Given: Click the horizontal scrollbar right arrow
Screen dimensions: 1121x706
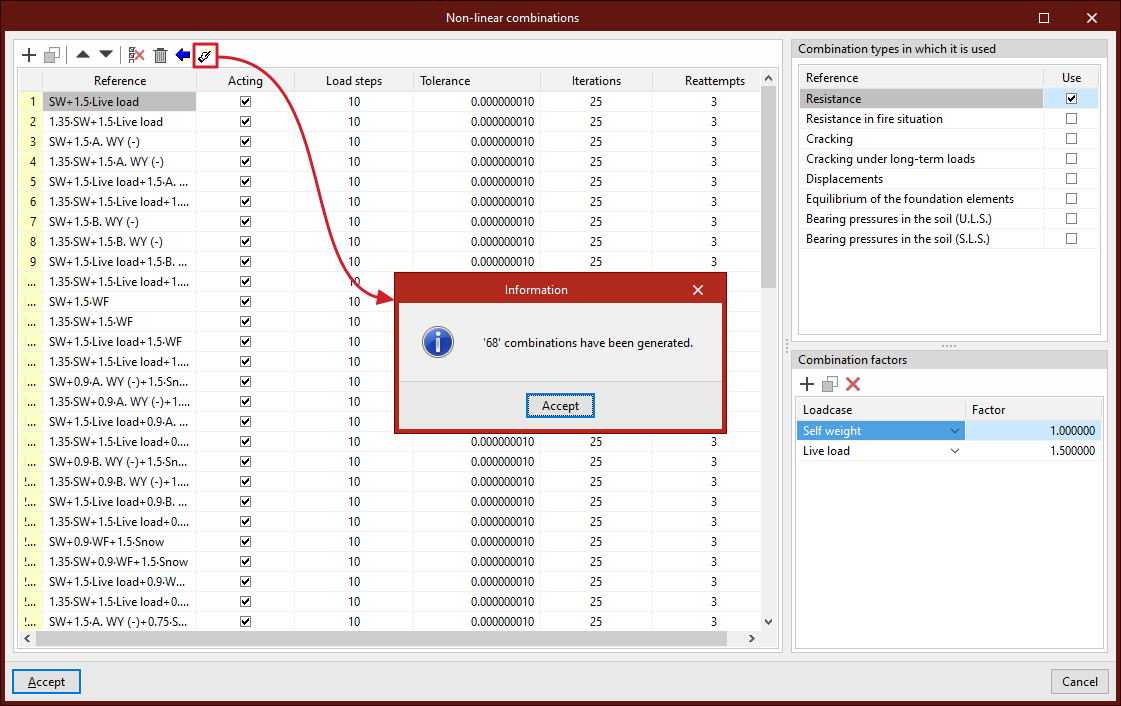Looking at the screenshot, I should click(x=751, y=638).
